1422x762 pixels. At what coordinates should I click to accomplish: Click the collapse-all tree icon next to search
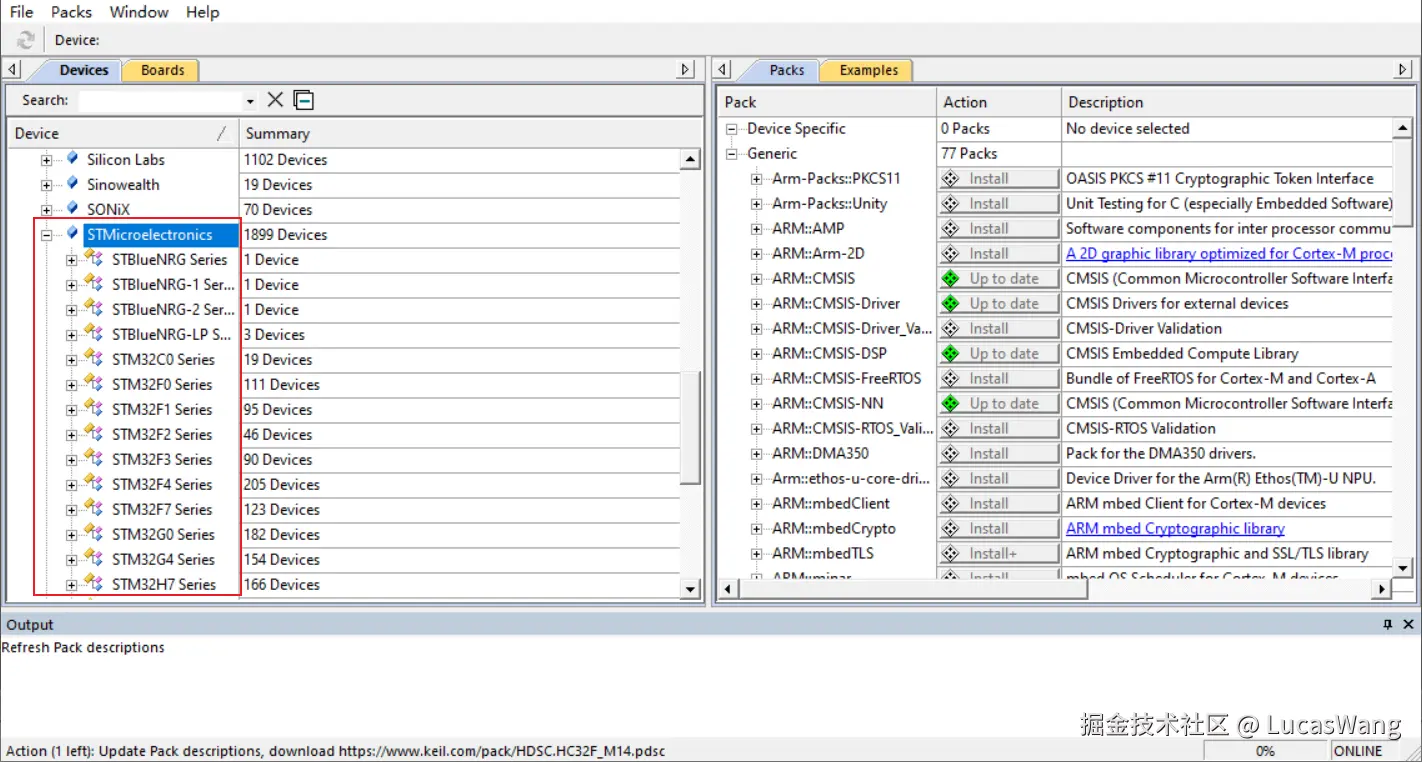tap(303, 100)
